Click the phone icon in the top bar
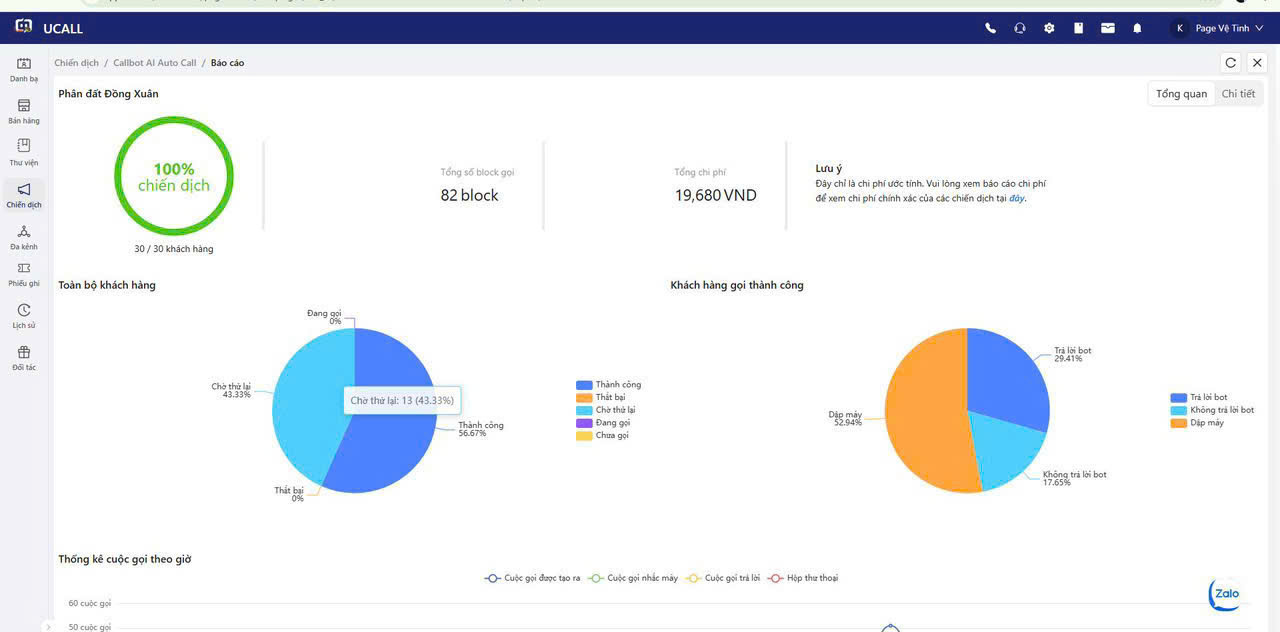1280x632 pixels. pyautogui.click(x=990, y=28)
